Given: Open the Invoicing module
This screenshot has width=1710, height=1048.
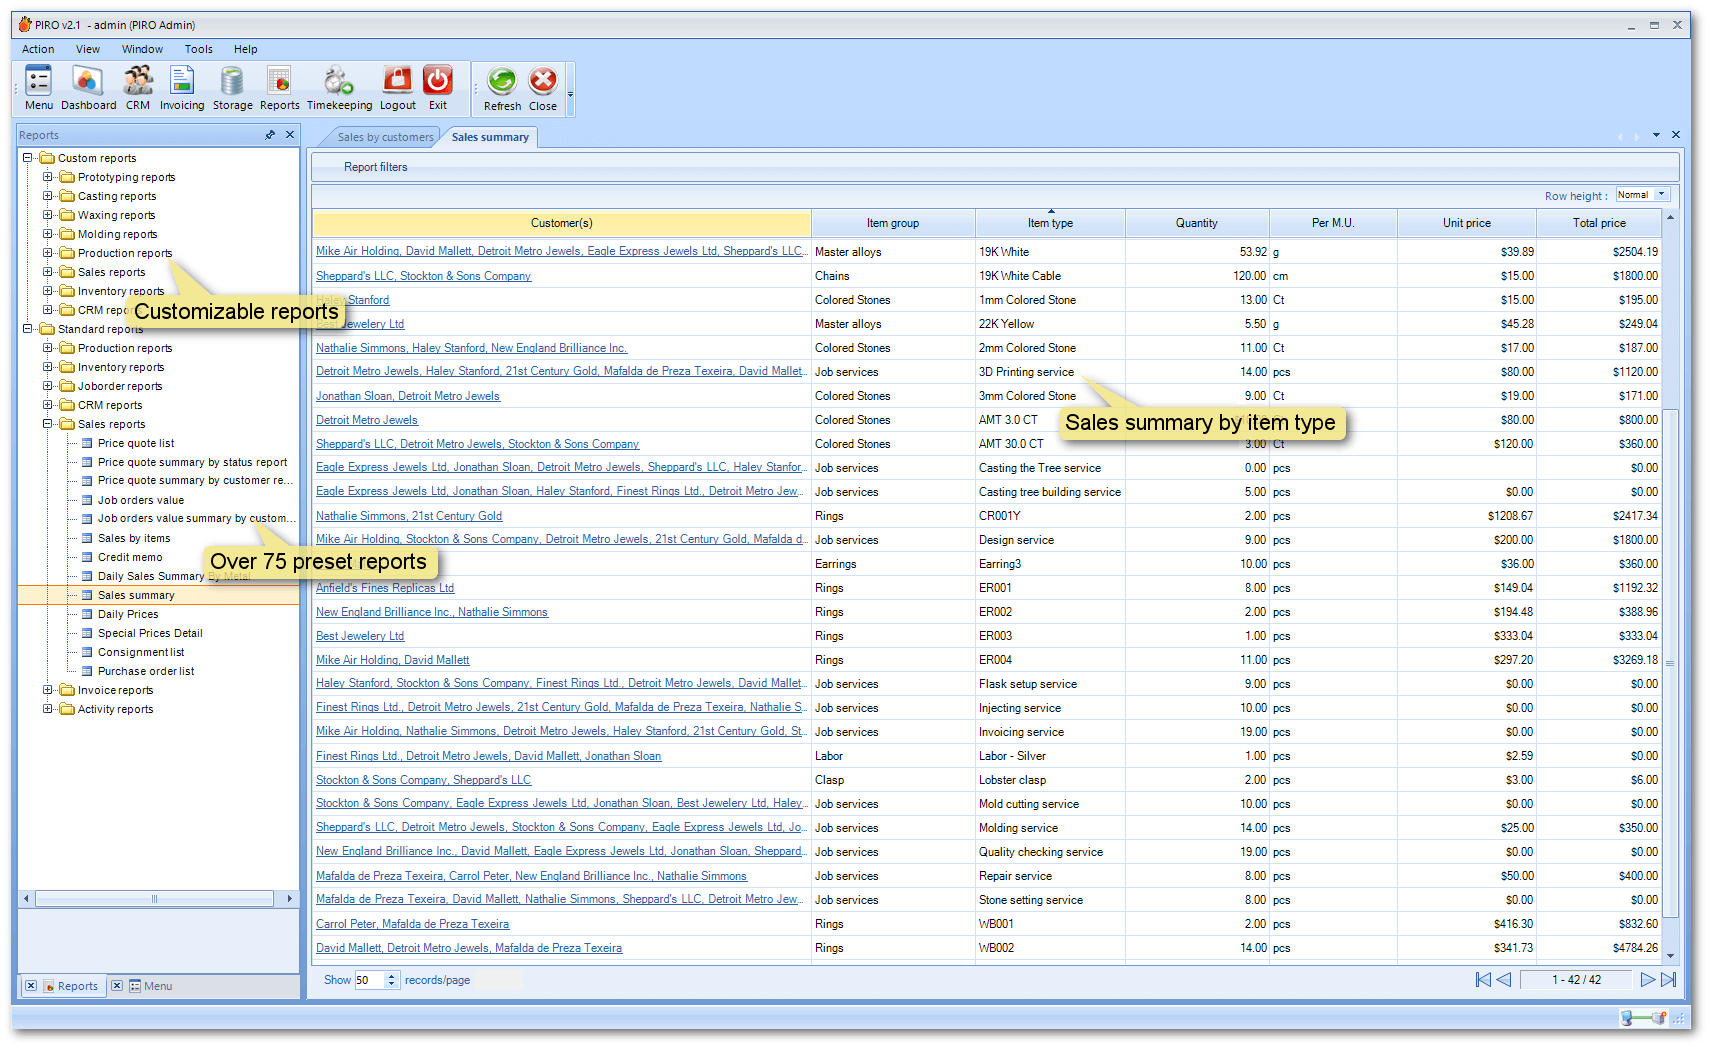Looking at the screenshot, I should point(182,88).
